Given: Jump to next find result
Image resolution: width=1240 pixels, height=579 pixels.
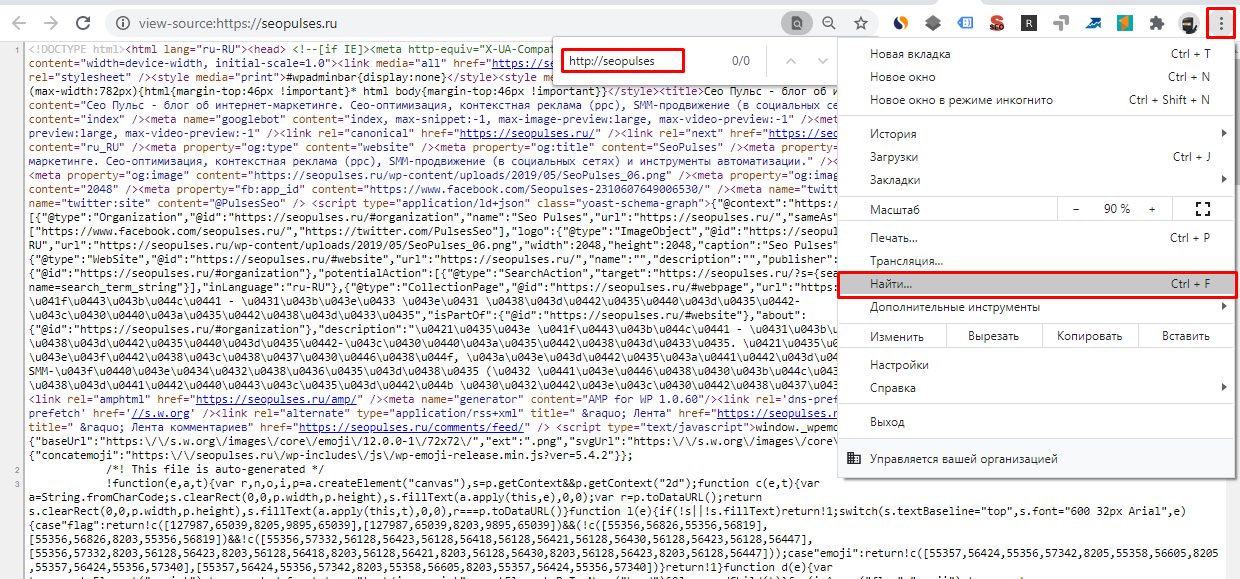Looking at the screenshot, I should 822,61.
